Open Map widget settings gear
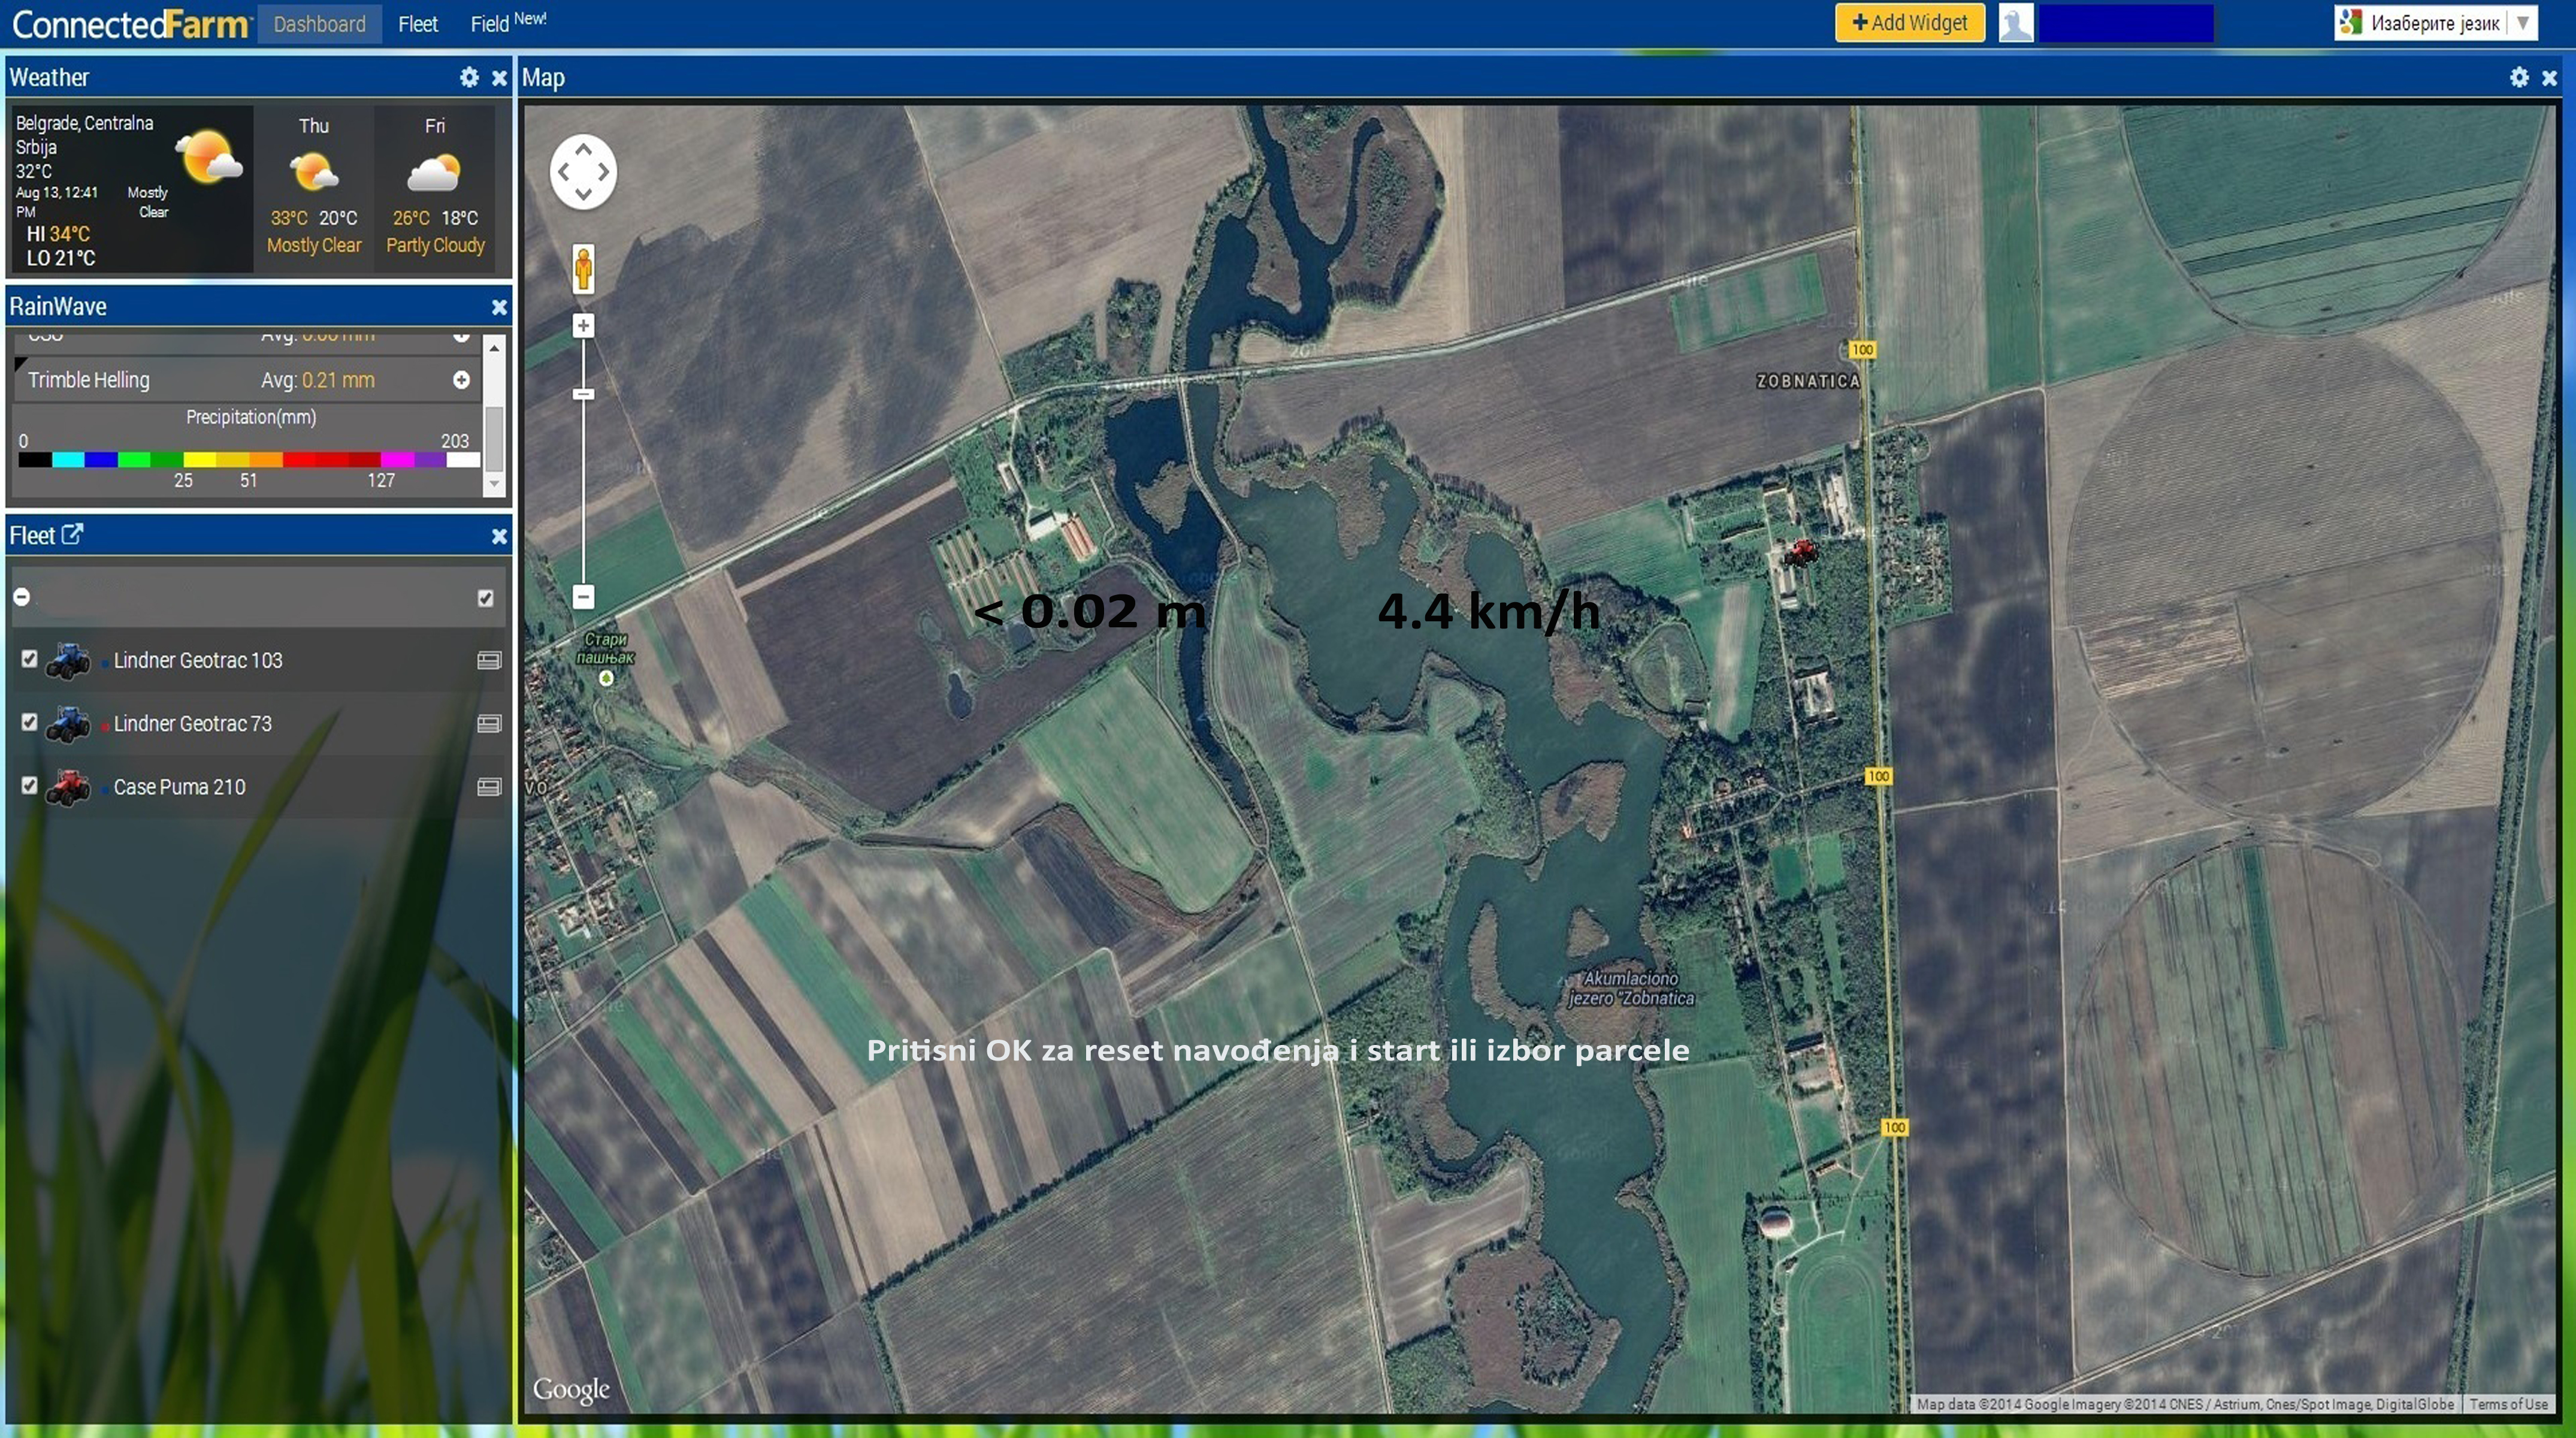Viewport: 2576px width, 1438px height. point(2519,77)
